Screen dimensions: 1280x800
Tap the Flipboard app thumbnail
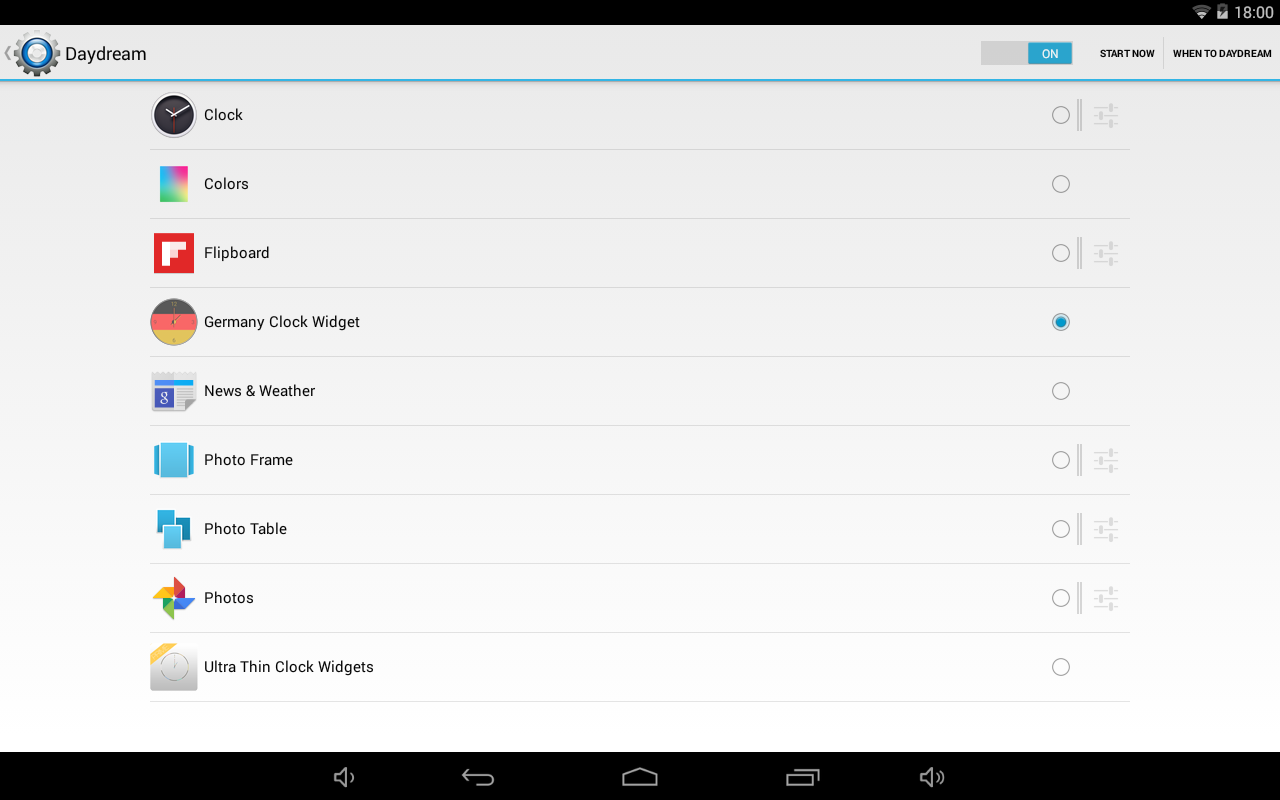174,253
